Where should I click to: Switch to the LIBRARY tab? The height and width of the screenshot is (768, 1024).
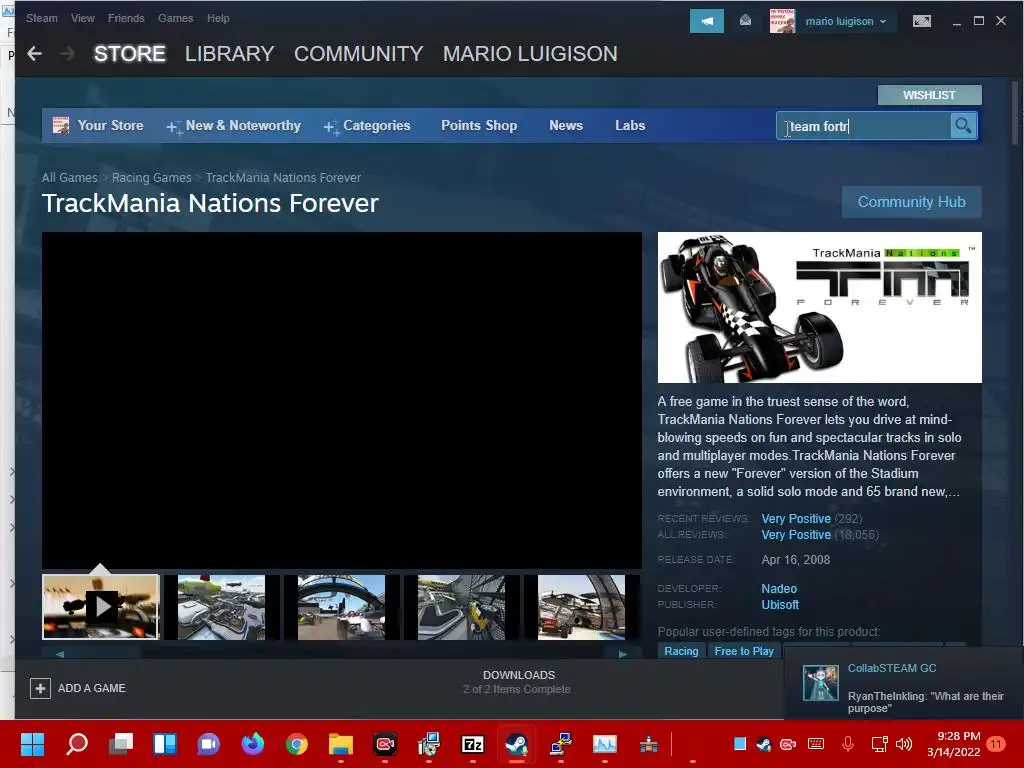pos(229,54)
